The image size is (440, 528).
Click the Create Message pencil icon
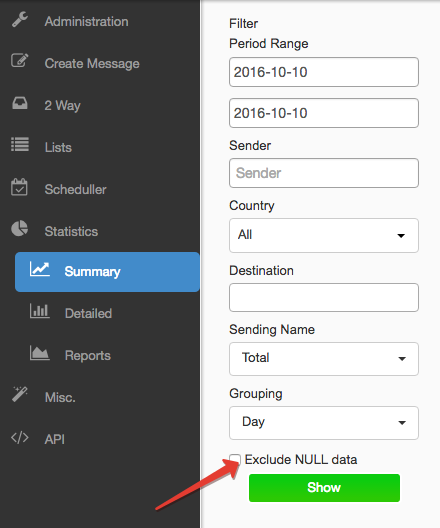point(20,61)
